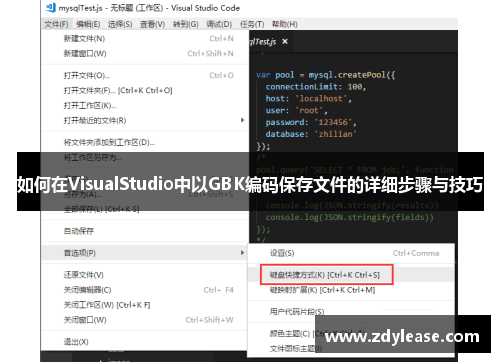Open the 调试(D) menu

coord(219,24)
